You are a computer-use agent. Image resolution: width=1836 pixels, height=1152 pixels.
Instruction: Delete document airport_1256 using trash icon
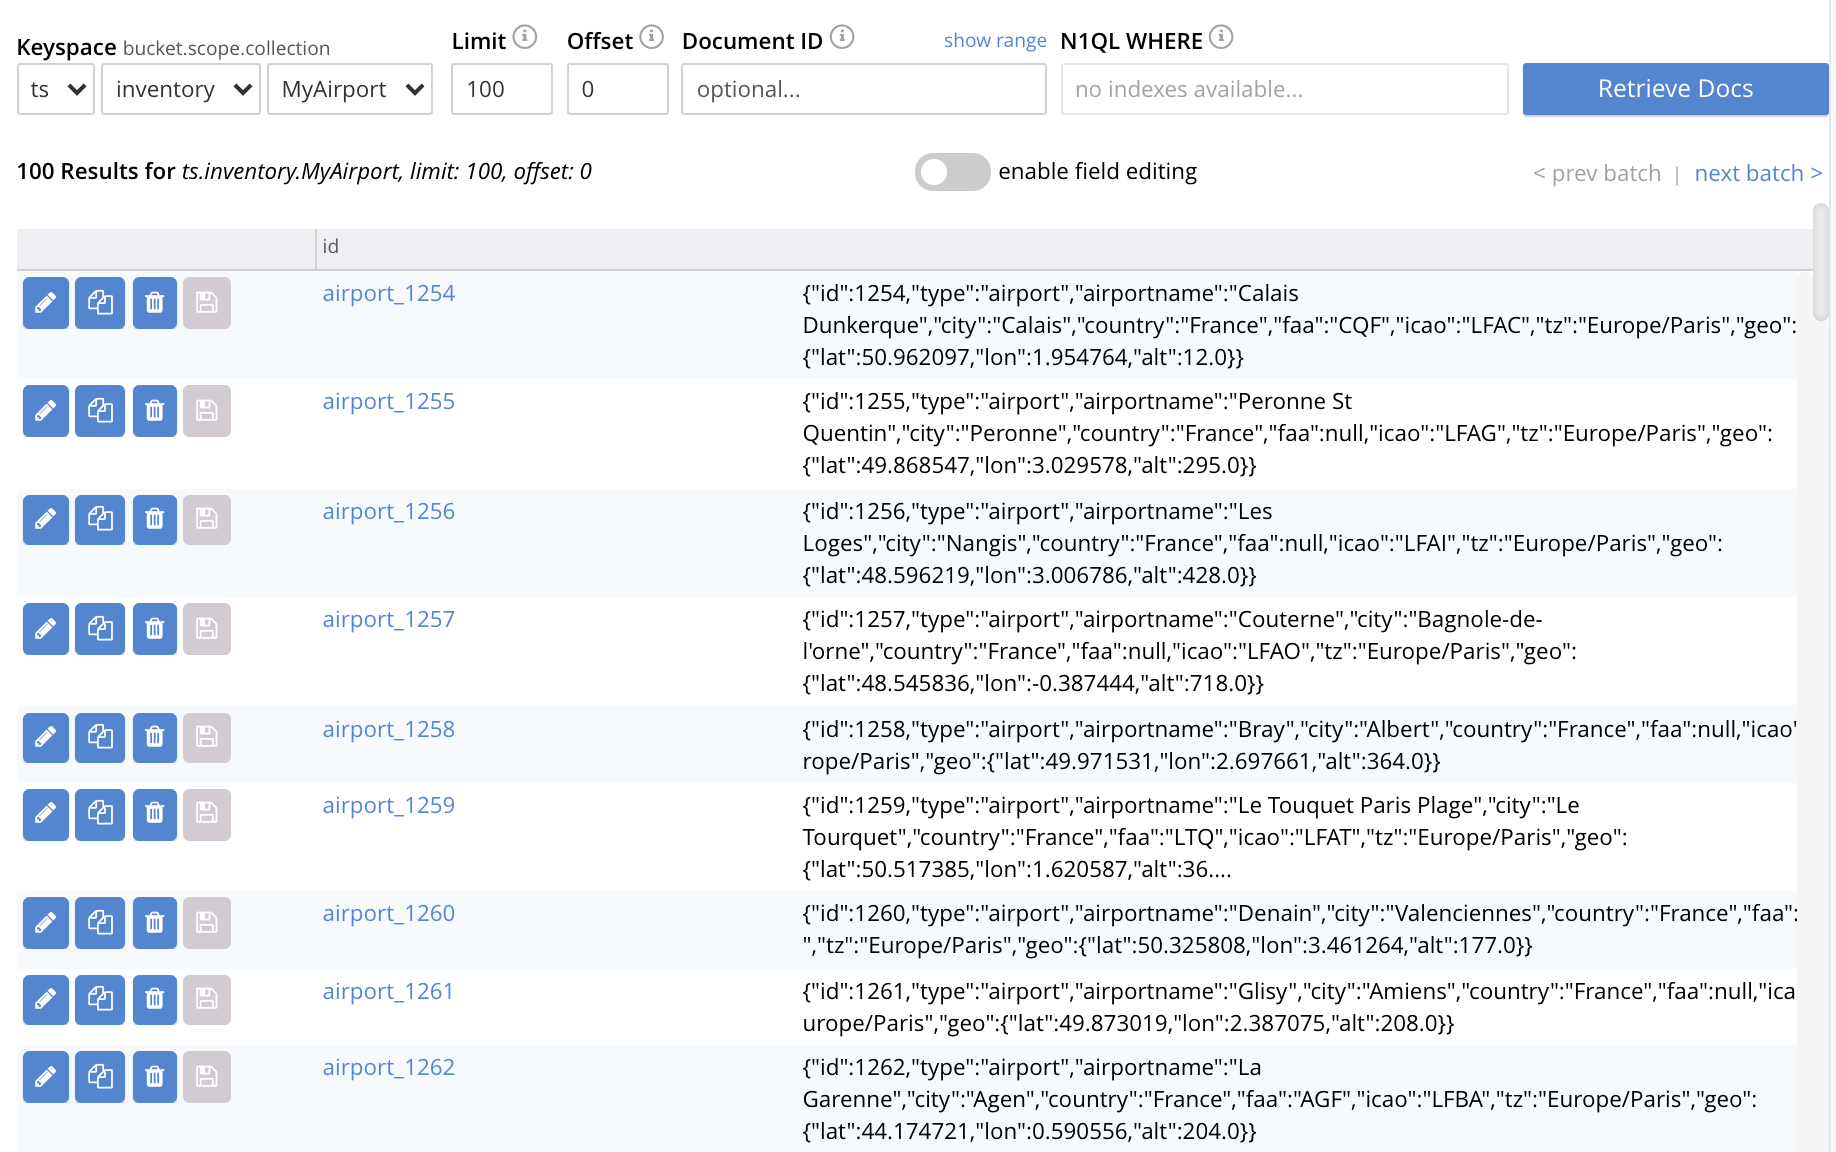pos(154,519)
